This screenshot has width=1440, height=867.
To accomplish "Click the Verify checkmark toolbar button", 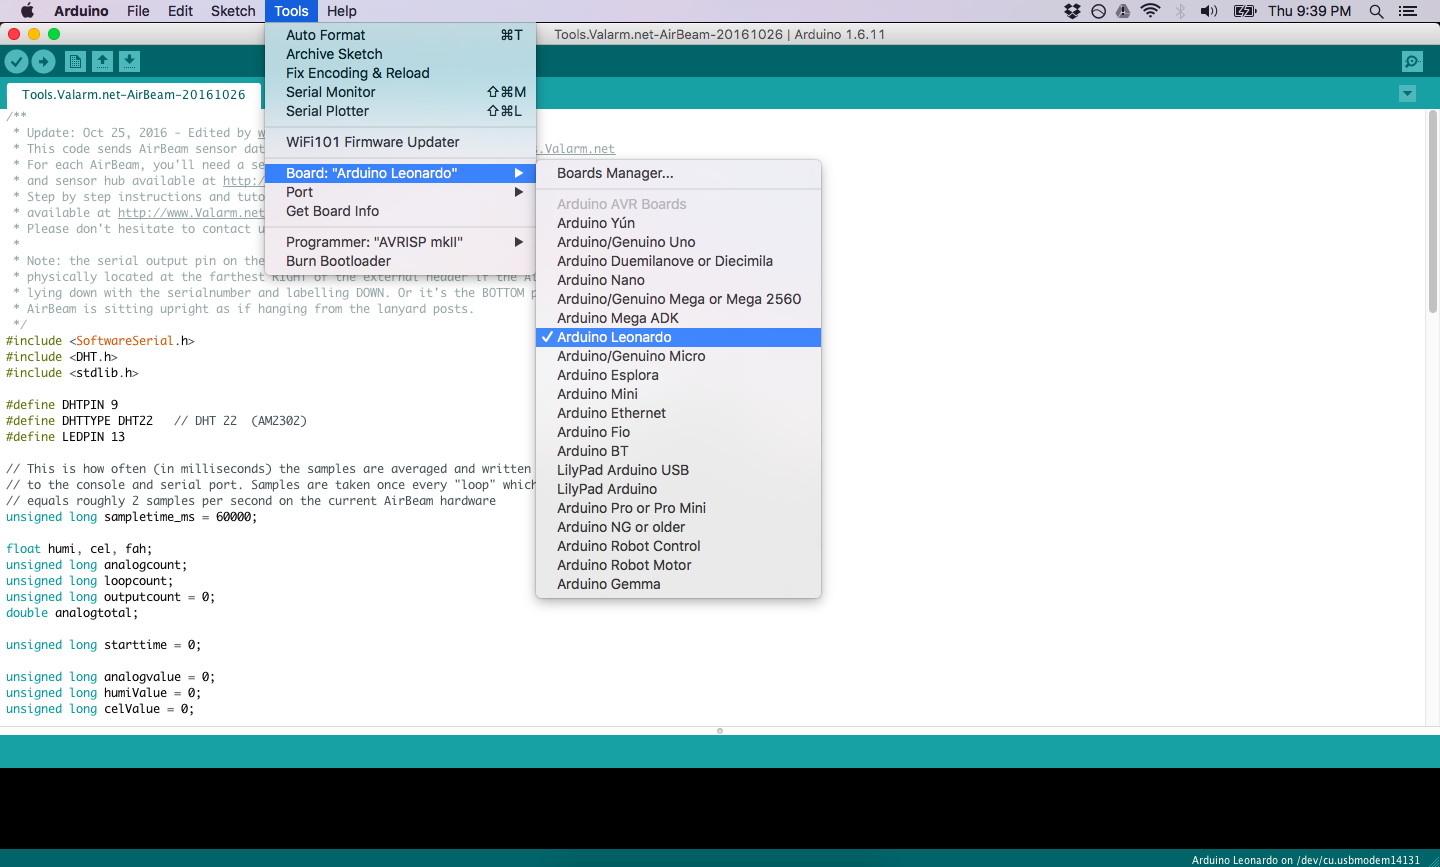I will (16, 62).
